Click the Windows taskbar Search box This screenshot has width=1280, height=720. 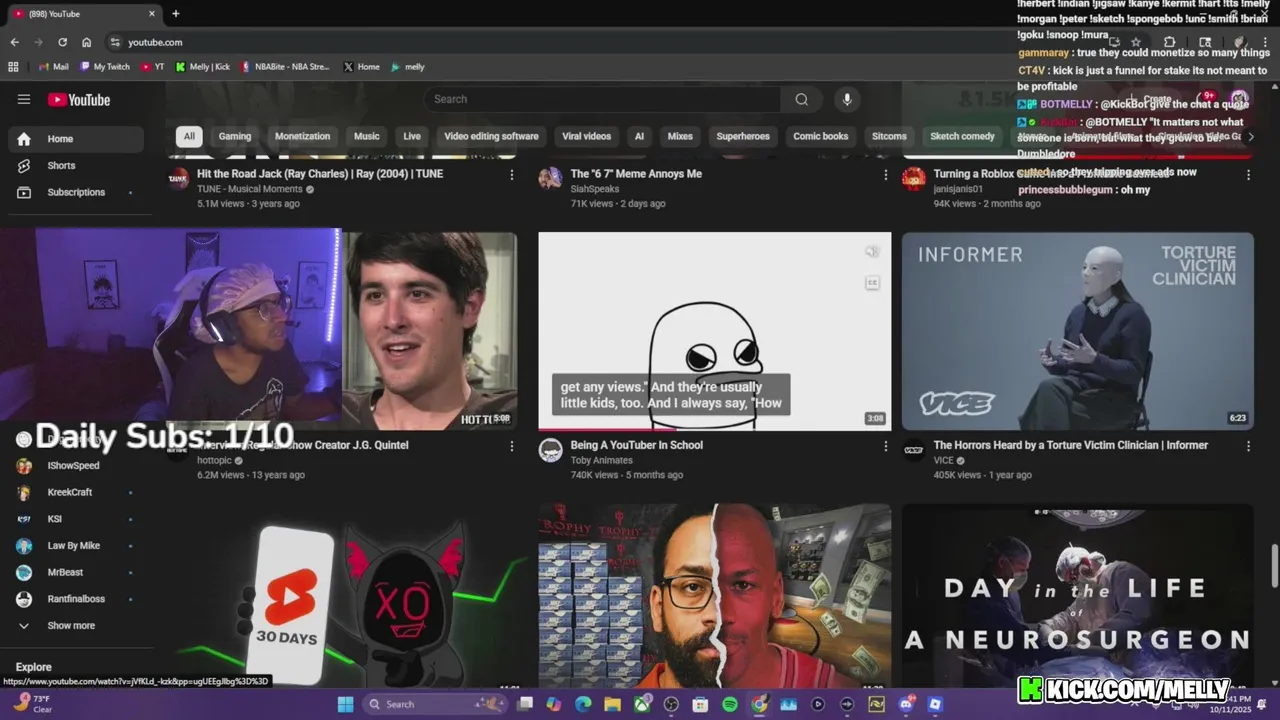pos(435,704)
